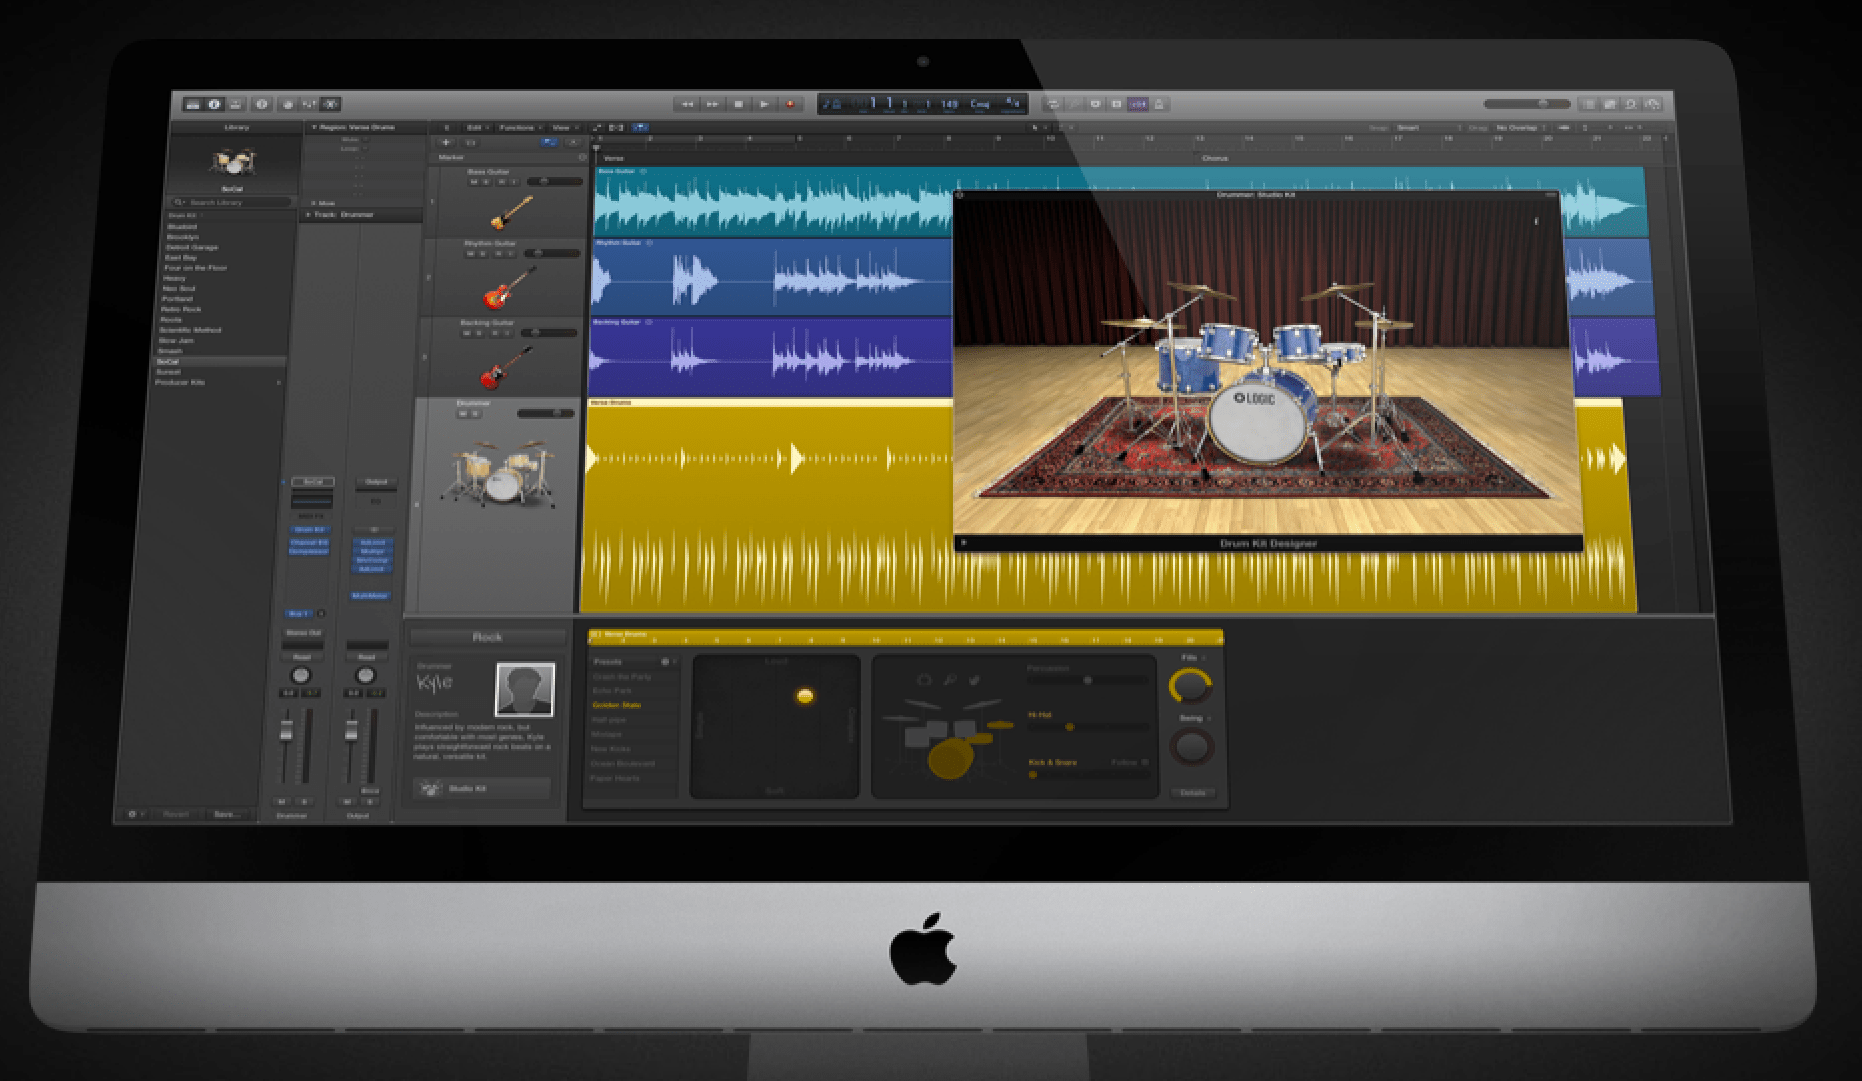Mute the Drummer track
1862x1081 pixels.
(463, 413)
